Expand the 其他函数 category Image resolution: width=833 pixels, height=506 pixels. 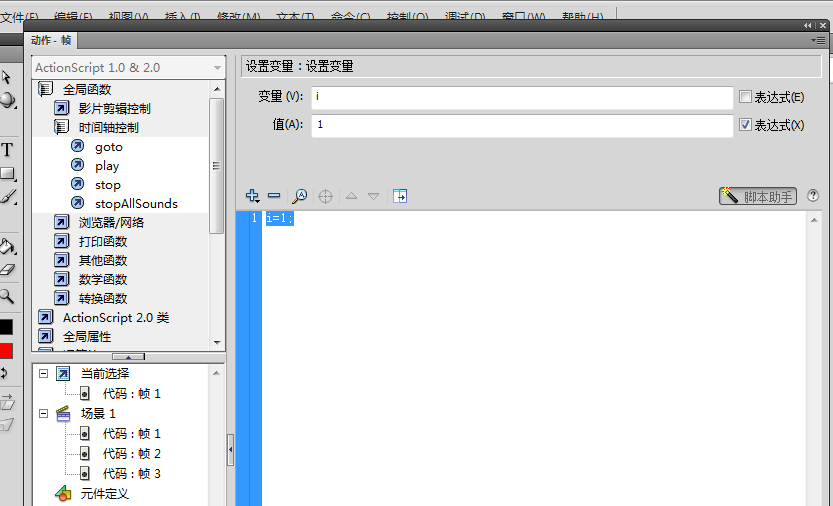click(62, 260)
